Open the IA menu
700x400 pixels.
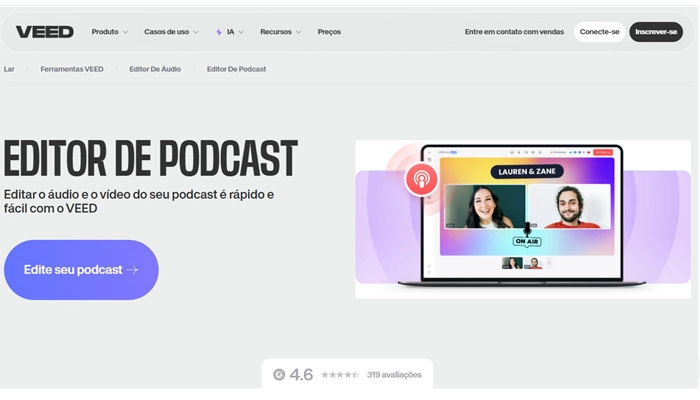(231, 32)
